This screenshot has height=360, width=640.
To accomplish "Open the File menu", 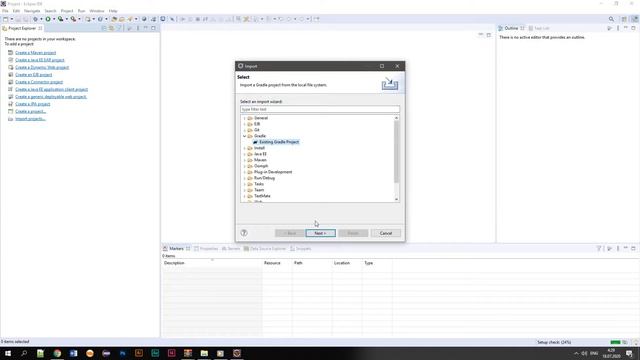I will [5, 11].
